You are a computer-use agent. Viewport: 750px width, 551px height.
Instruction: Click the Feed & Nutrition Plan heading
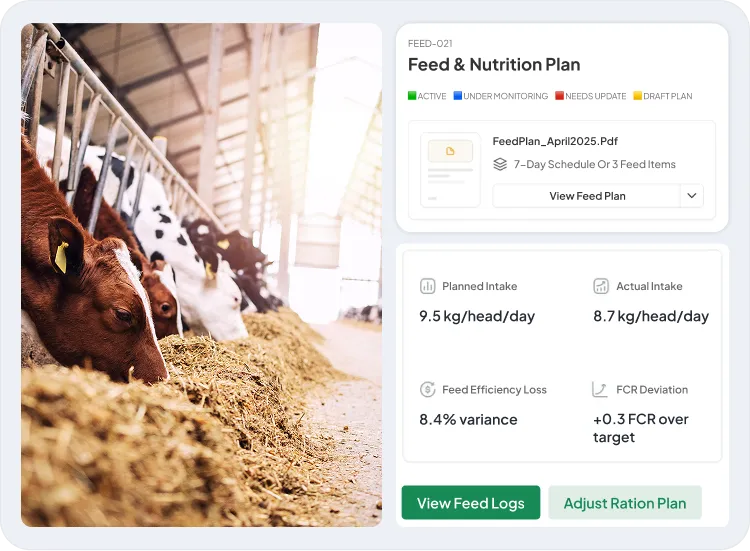(x=494, y=65)
